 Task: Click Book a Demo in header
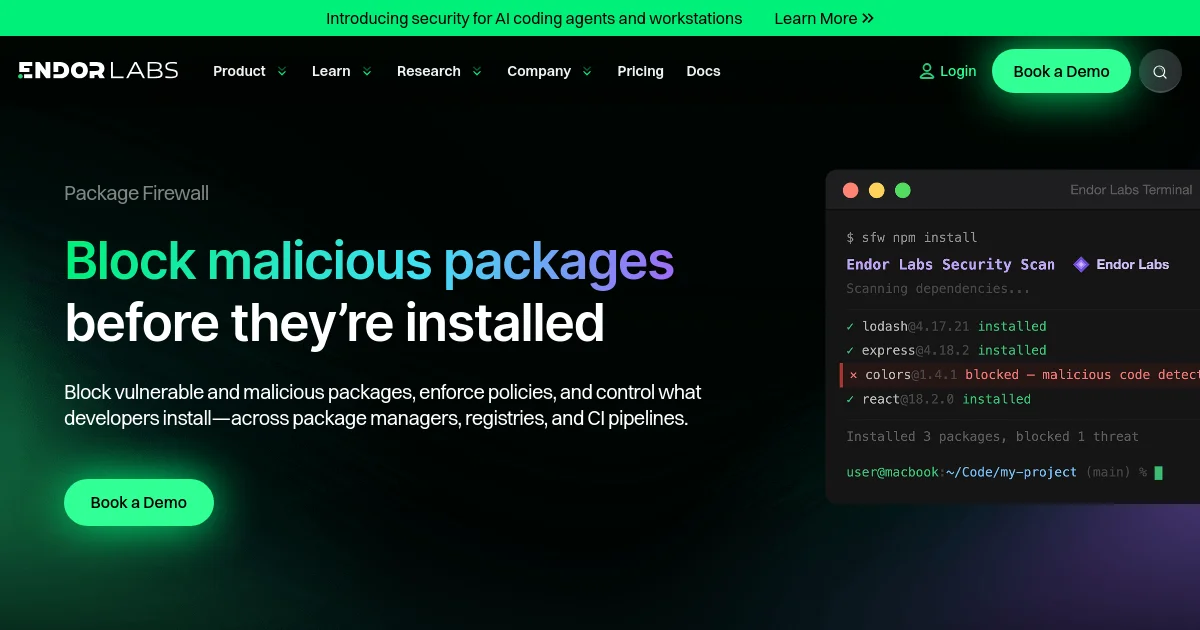click(1061, 71)
